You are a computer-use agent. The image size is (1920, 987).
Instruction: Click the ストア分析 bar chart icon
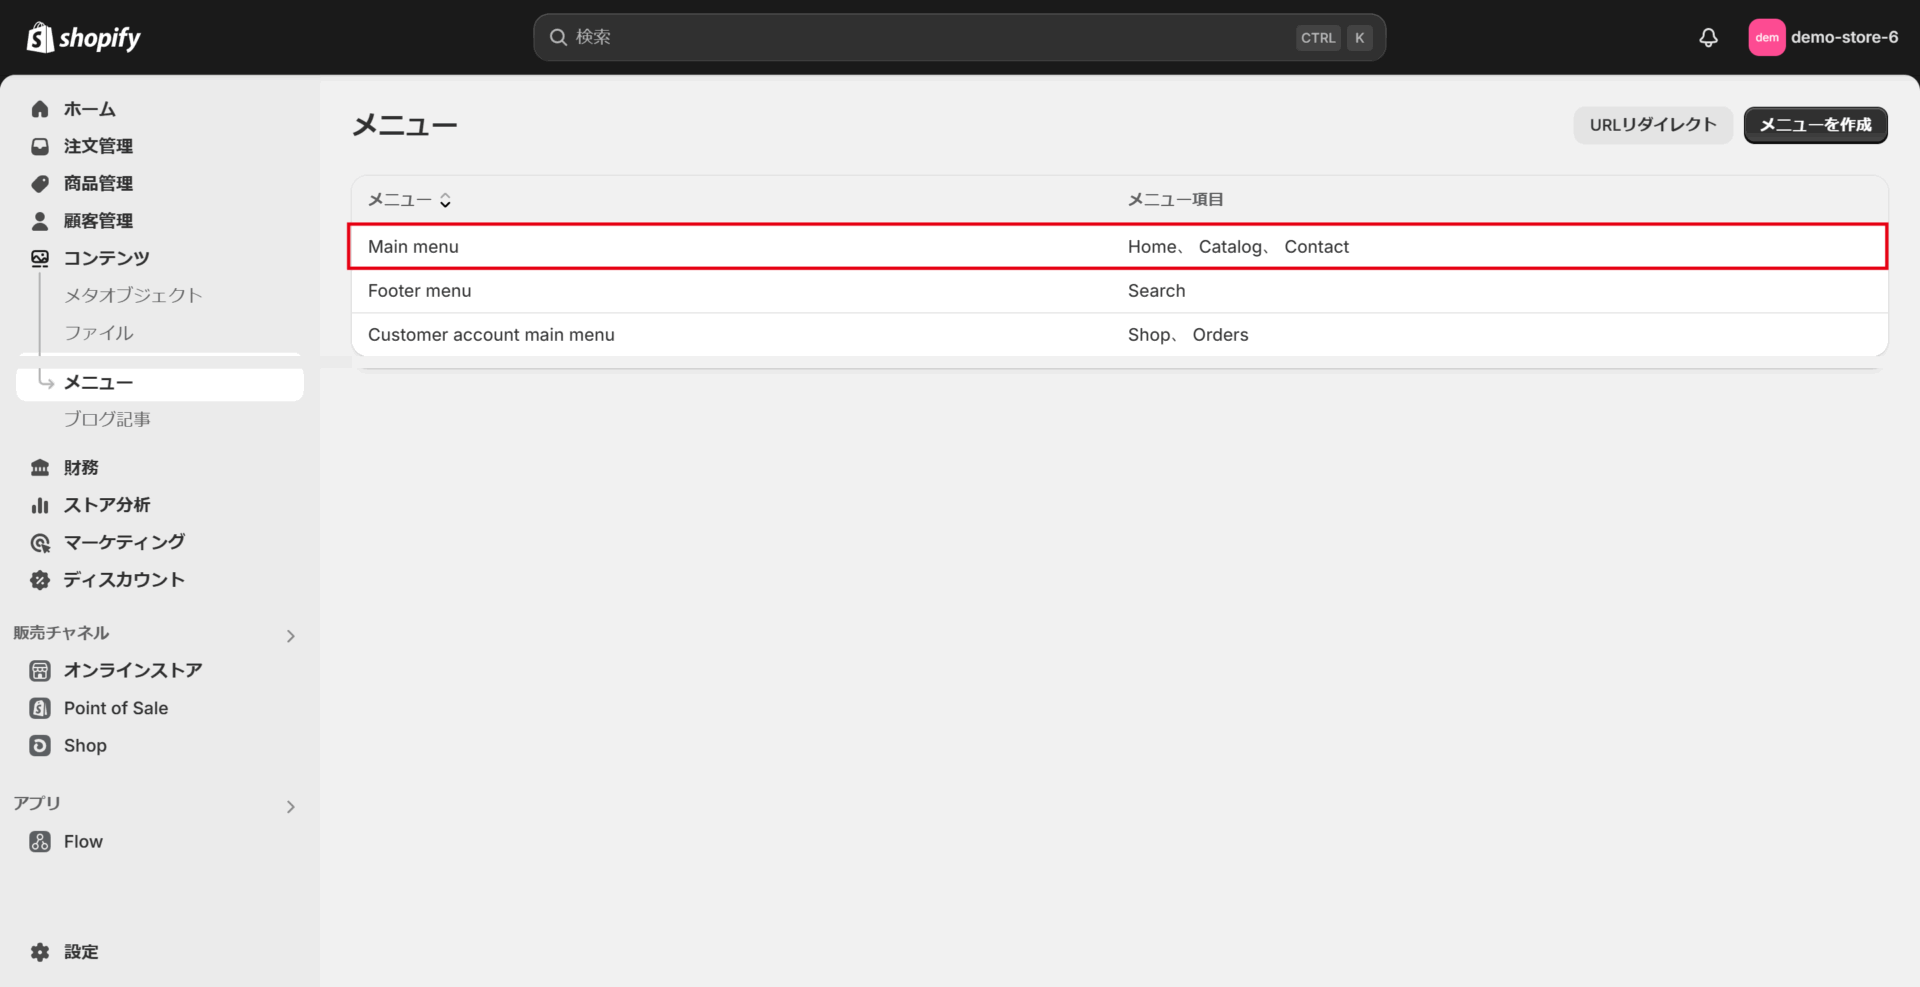[x=40, y=505]
